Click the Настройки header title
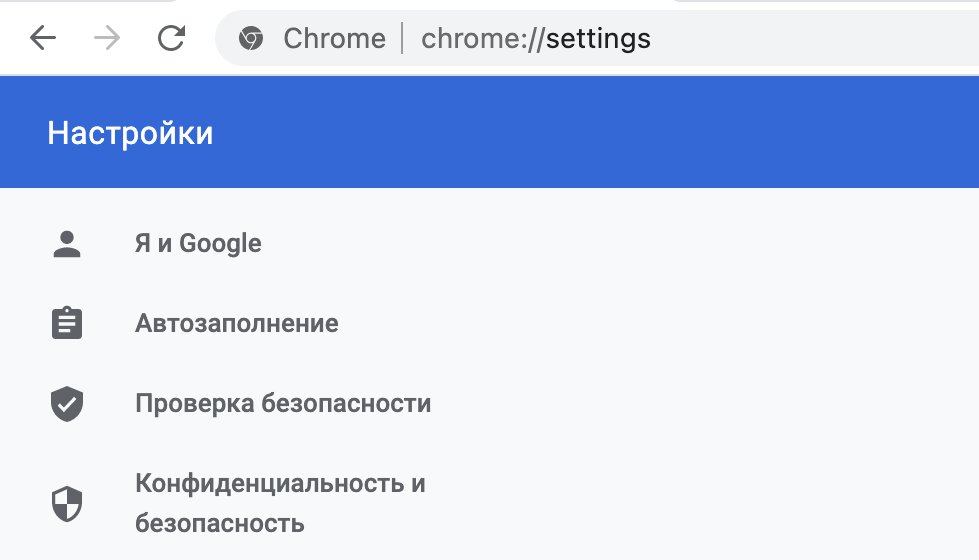Screen dimensions: 979x560 (130, 133)
